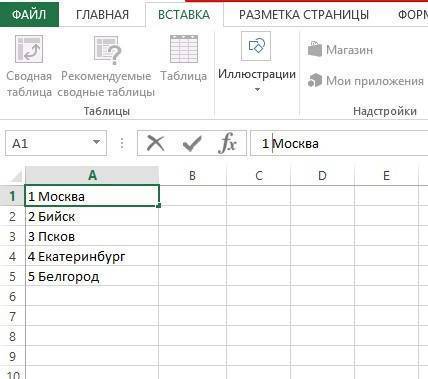Screen dimensions: 428x379
Task: Click the select-all corner triangle
Action: [x=15, y=176]
